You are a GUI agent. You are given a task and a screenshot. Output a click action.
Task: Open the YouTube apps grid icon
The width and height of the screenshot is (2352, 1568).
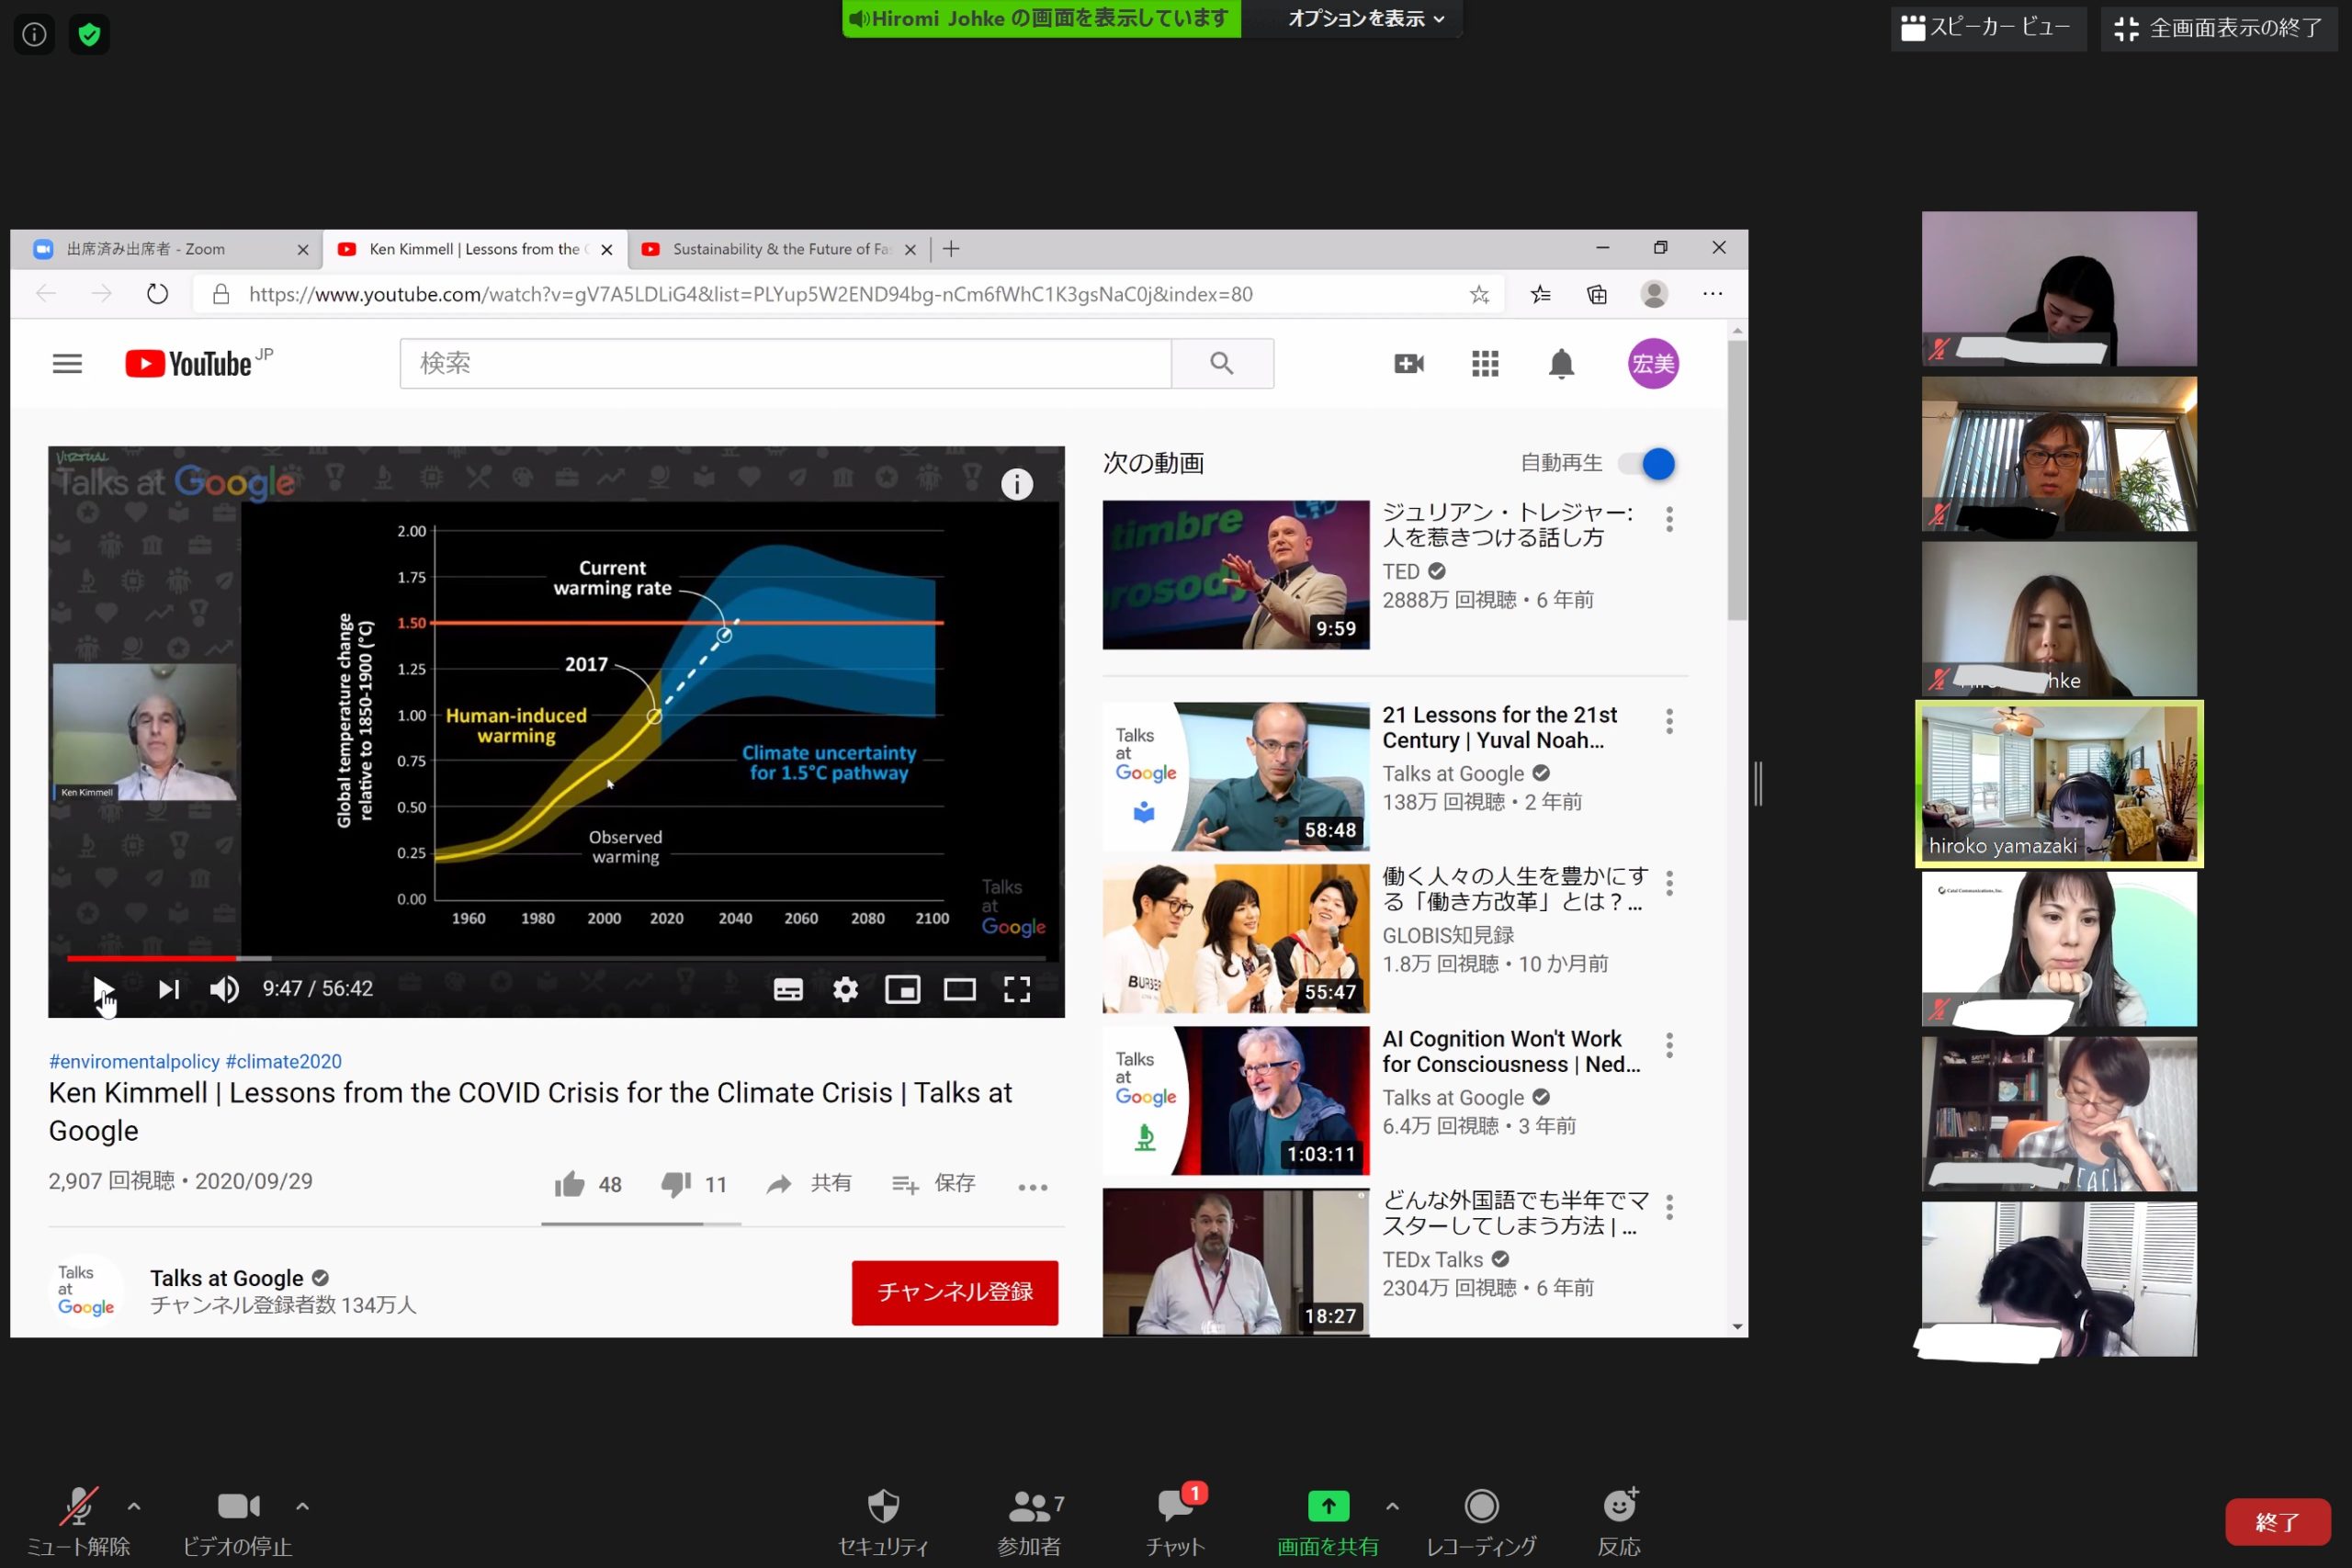[1485, 364]
